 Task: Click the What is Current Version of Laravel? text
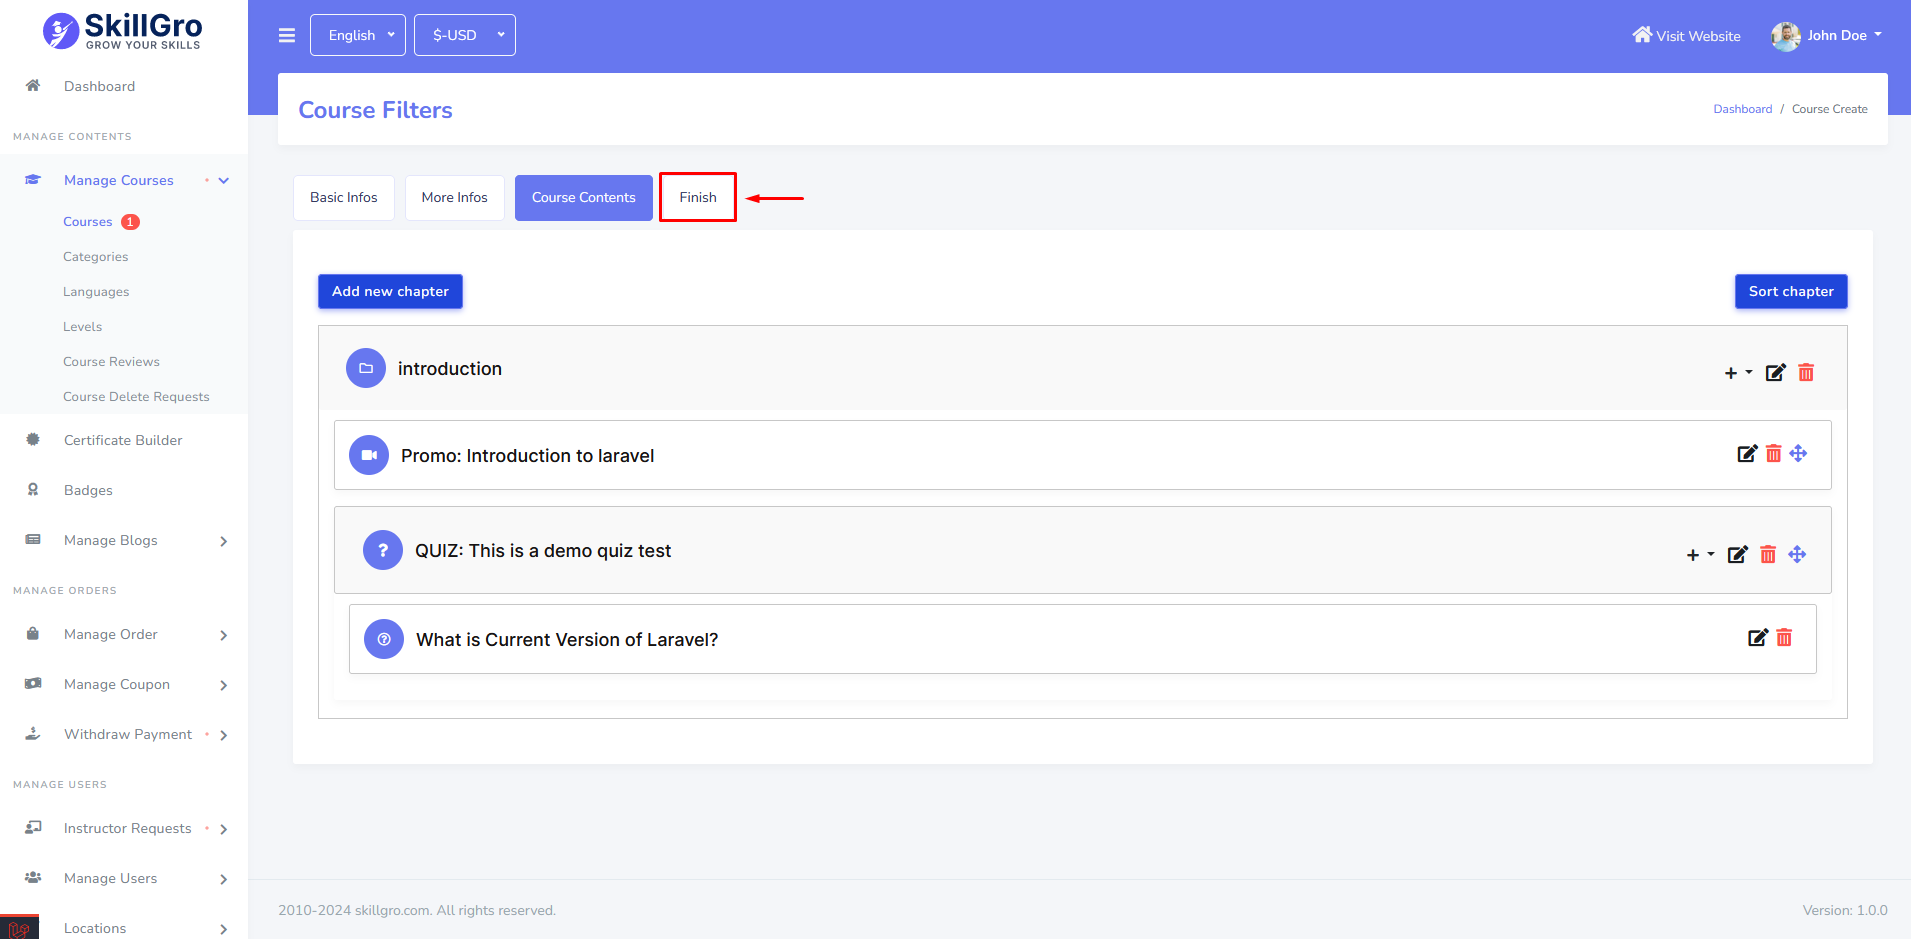(x=567, y=639)
